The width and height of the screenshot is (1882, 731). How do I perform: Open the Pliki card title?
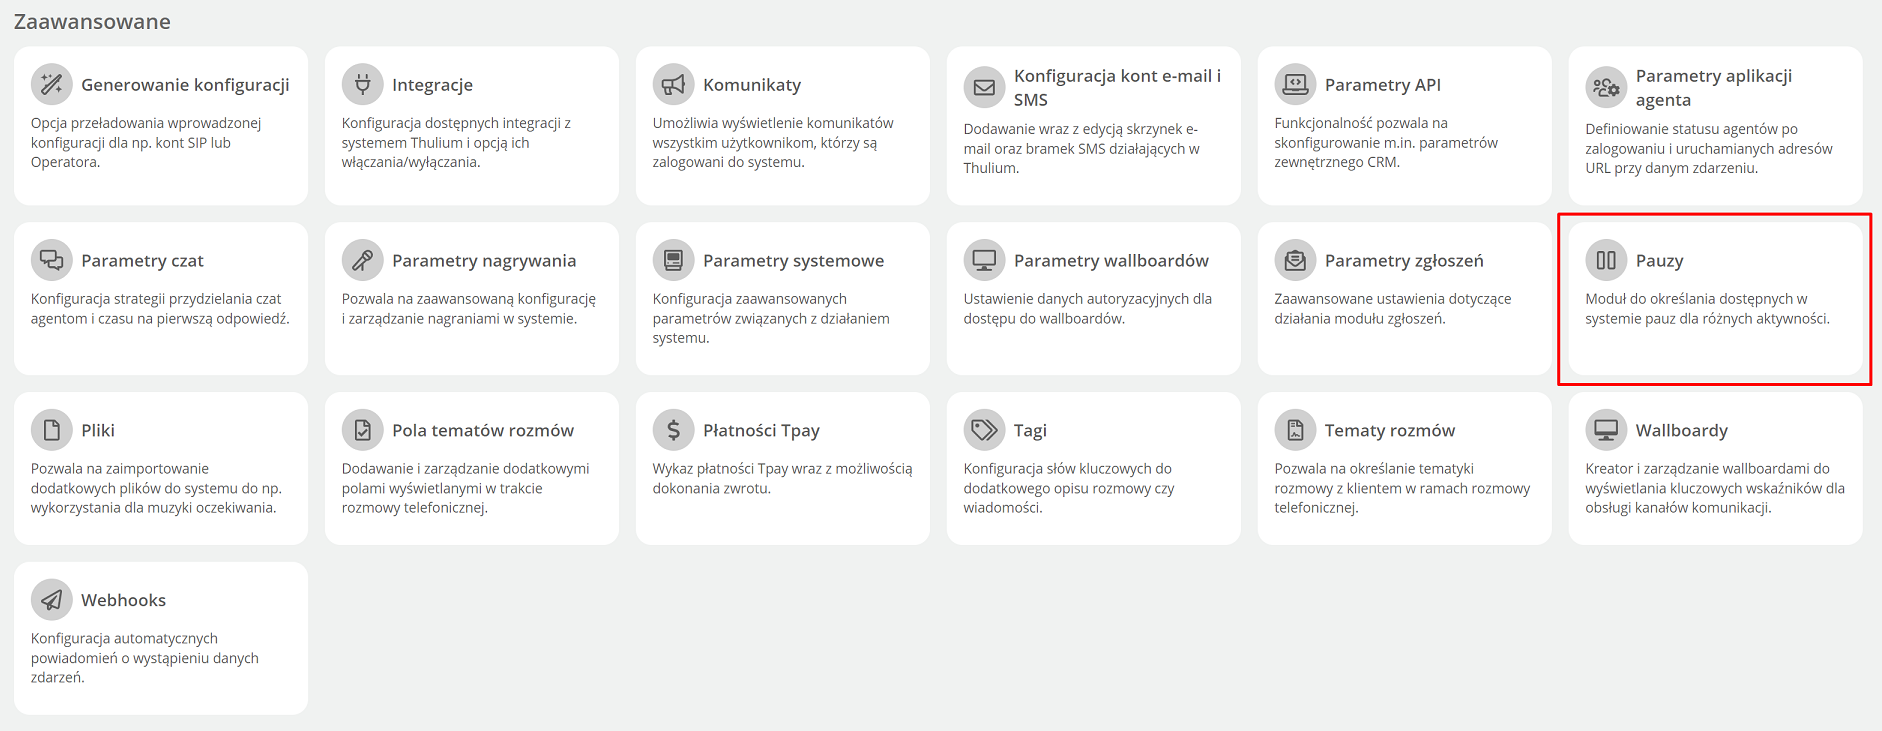tap(98, 430)
